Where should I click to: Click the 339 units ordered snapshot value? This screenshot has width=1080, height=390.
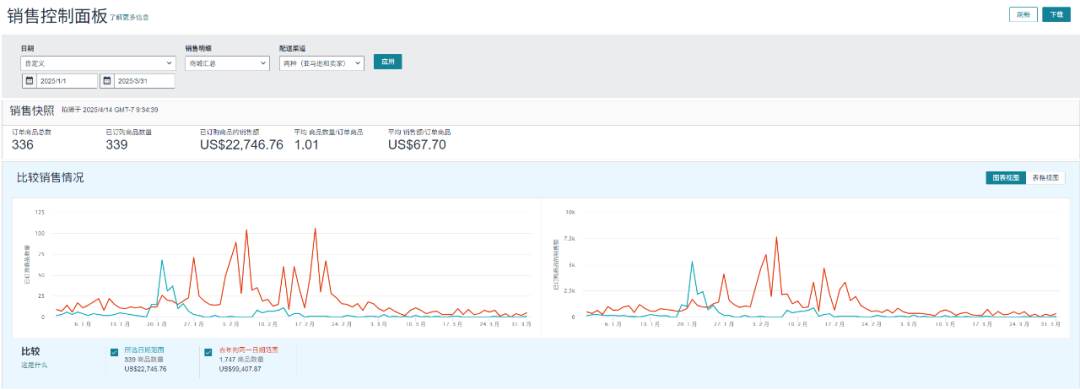(x=116, y=145)
